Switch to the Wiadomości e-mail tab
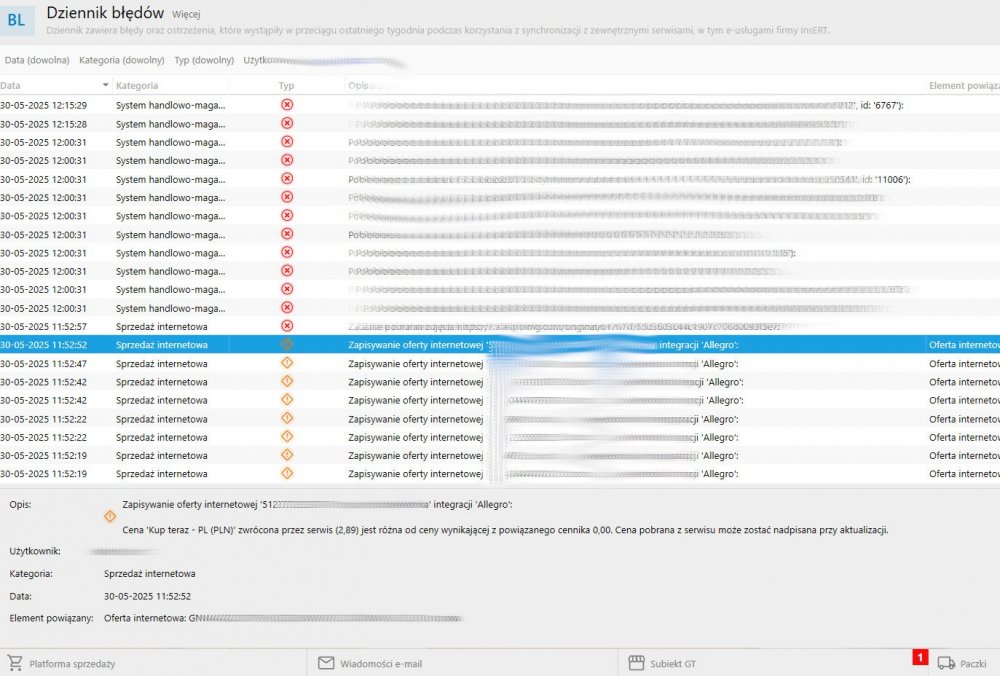This screenshot has height=676, width=1000. [380, 663]
